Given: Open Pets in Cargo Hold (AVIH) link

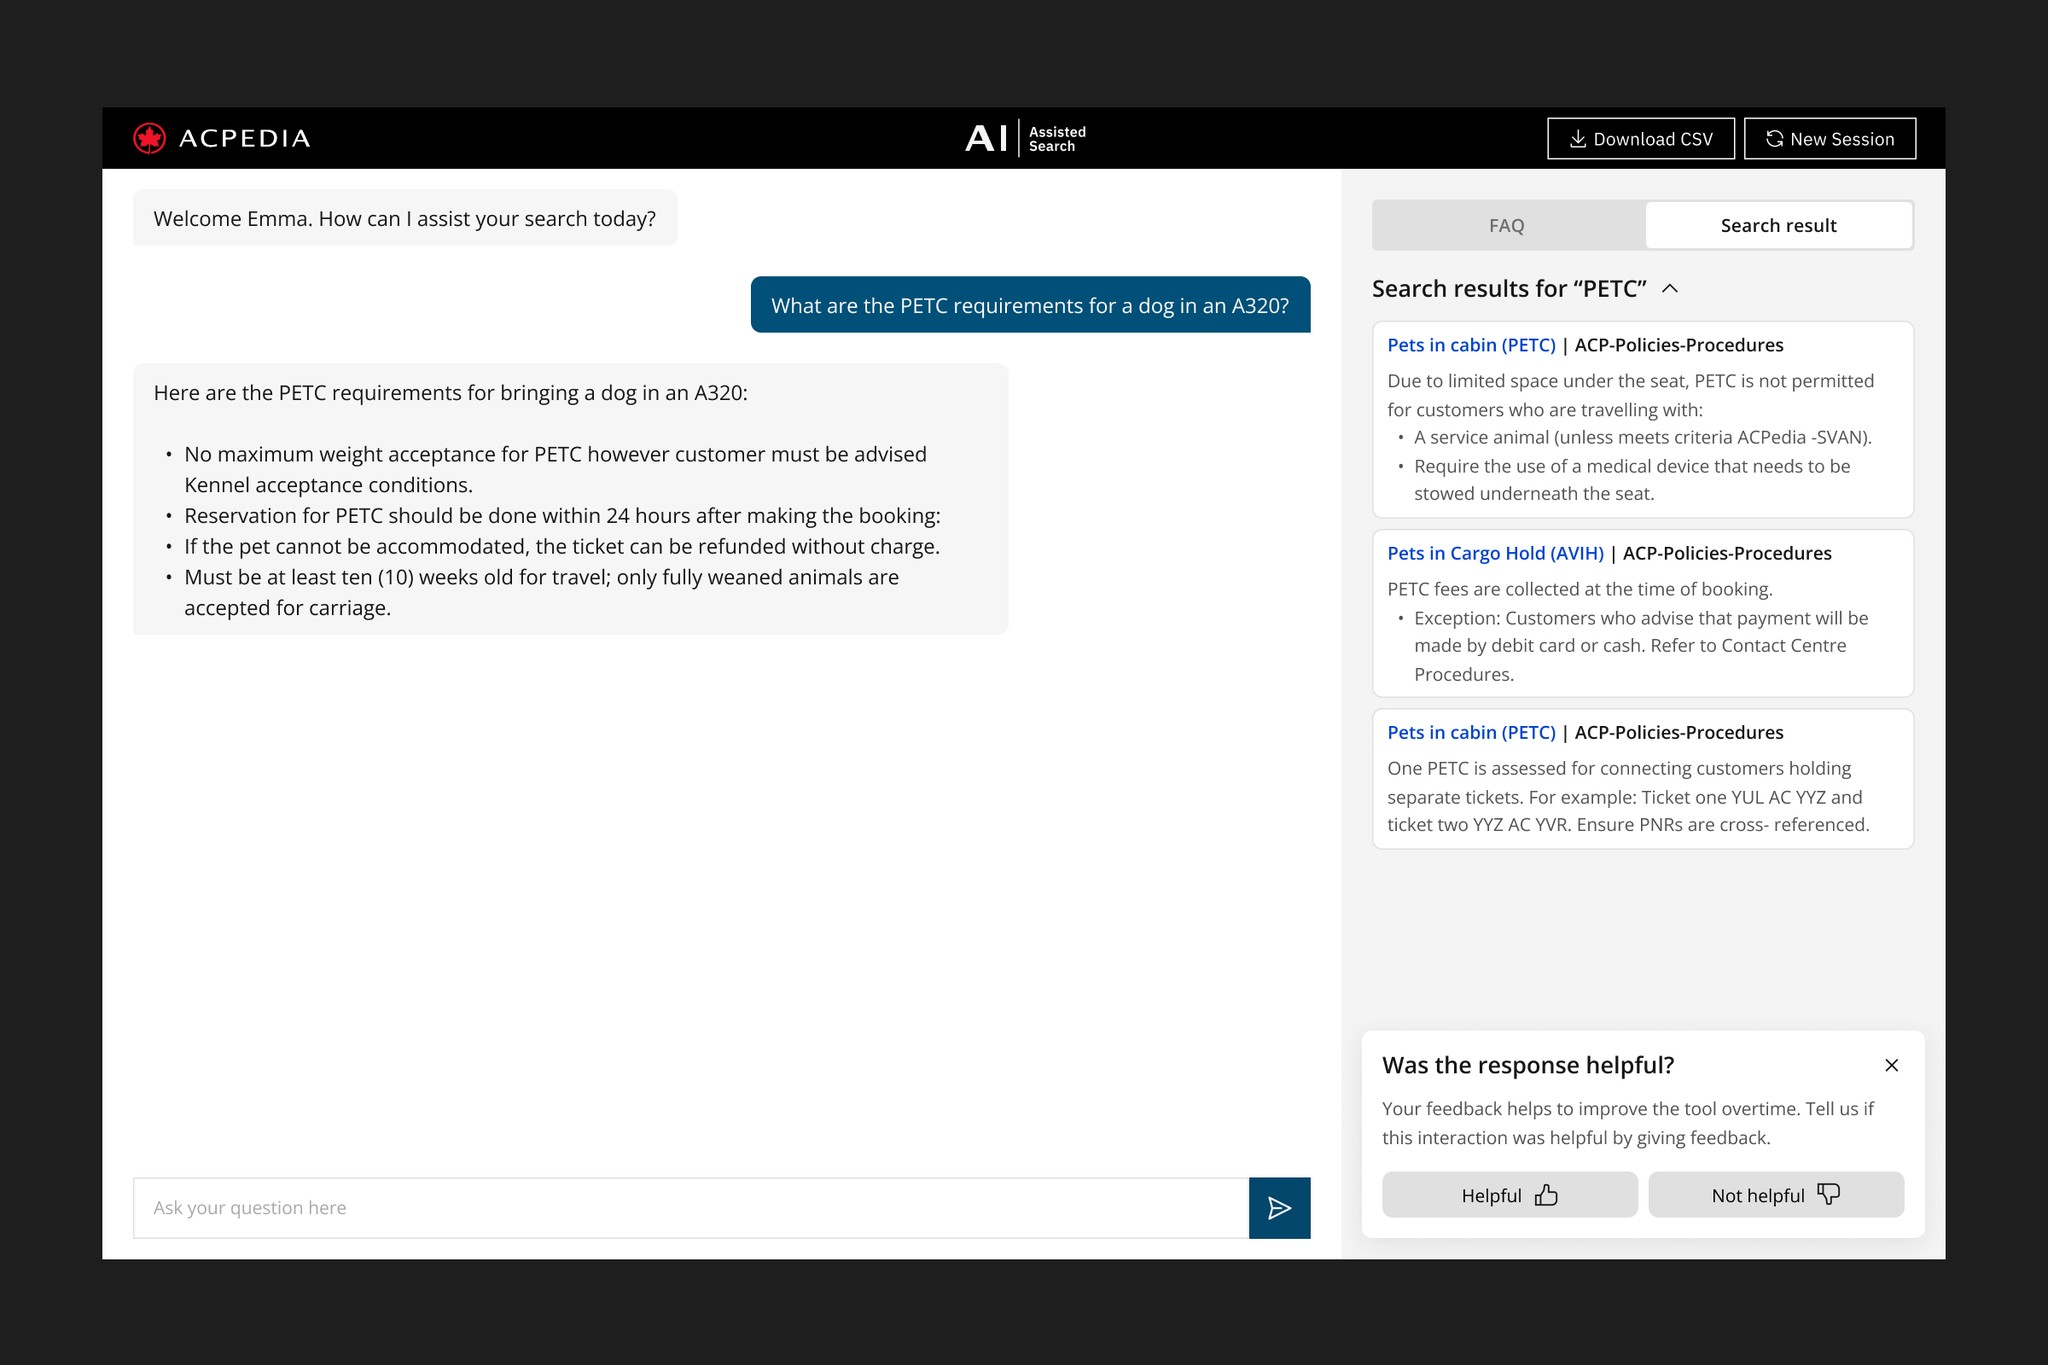Looking at the screenshot, I should [1495, 553].
